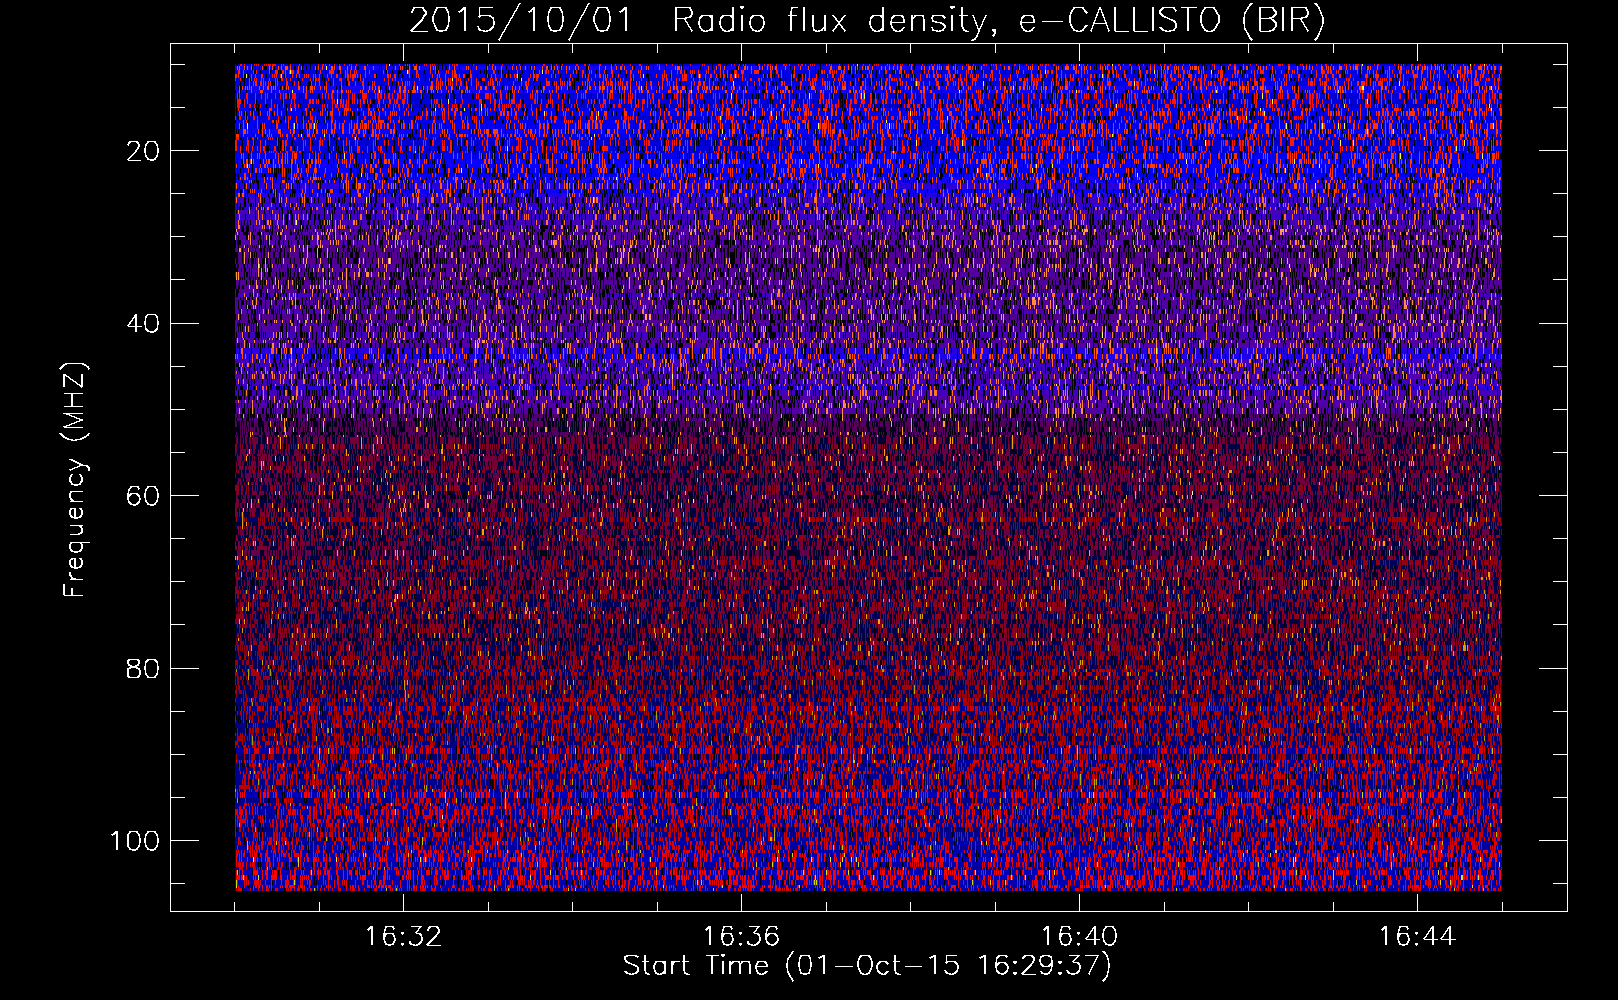Click the '80' frequency tick label
The image size is (1618, 1000).
144,668
